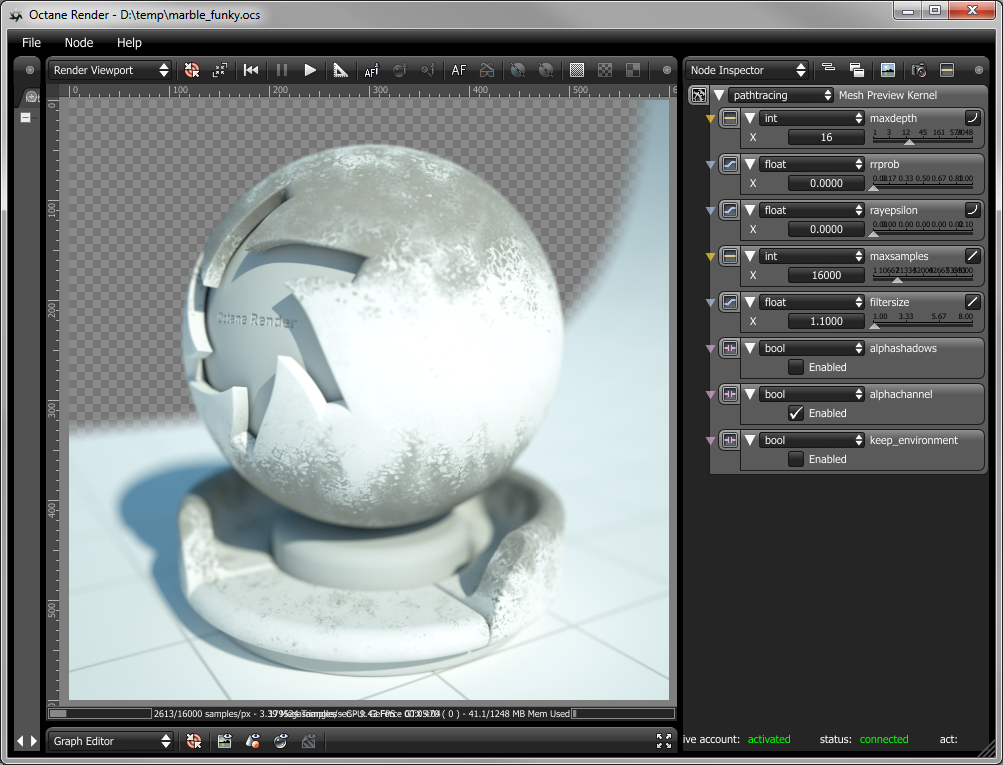
Task: Click the recenter icon in Graph Editor toolbar
Action: pyautogui.click(x=194, y=741)
